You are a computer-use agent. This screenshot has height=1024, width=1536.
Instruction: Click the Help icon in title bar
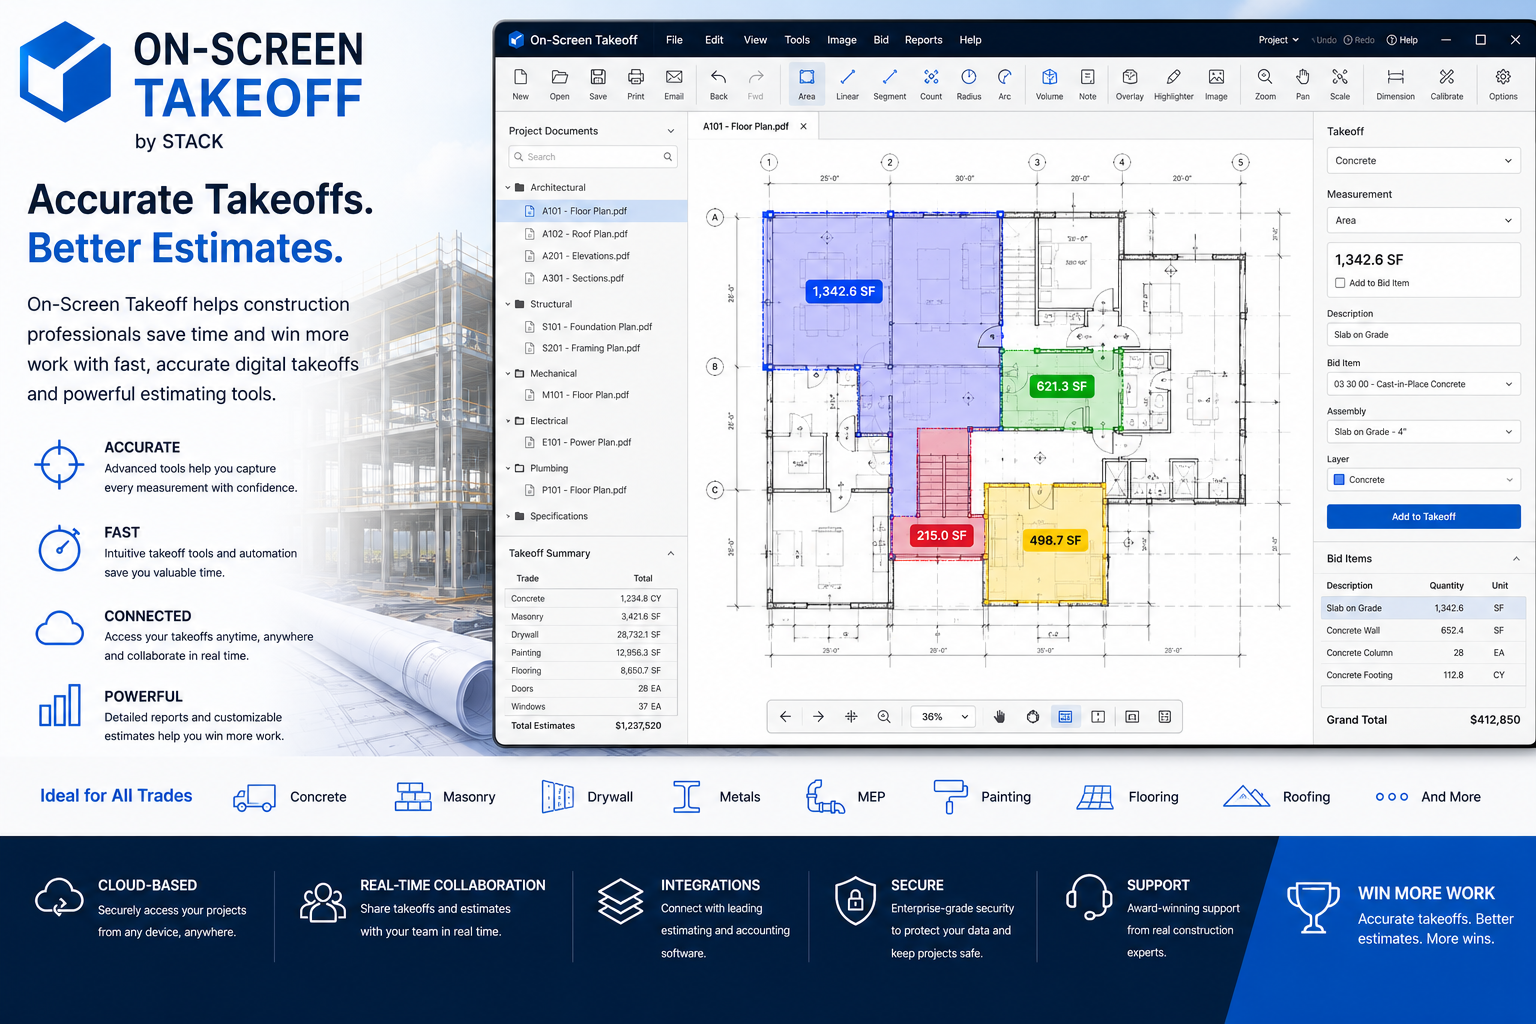1402,40
